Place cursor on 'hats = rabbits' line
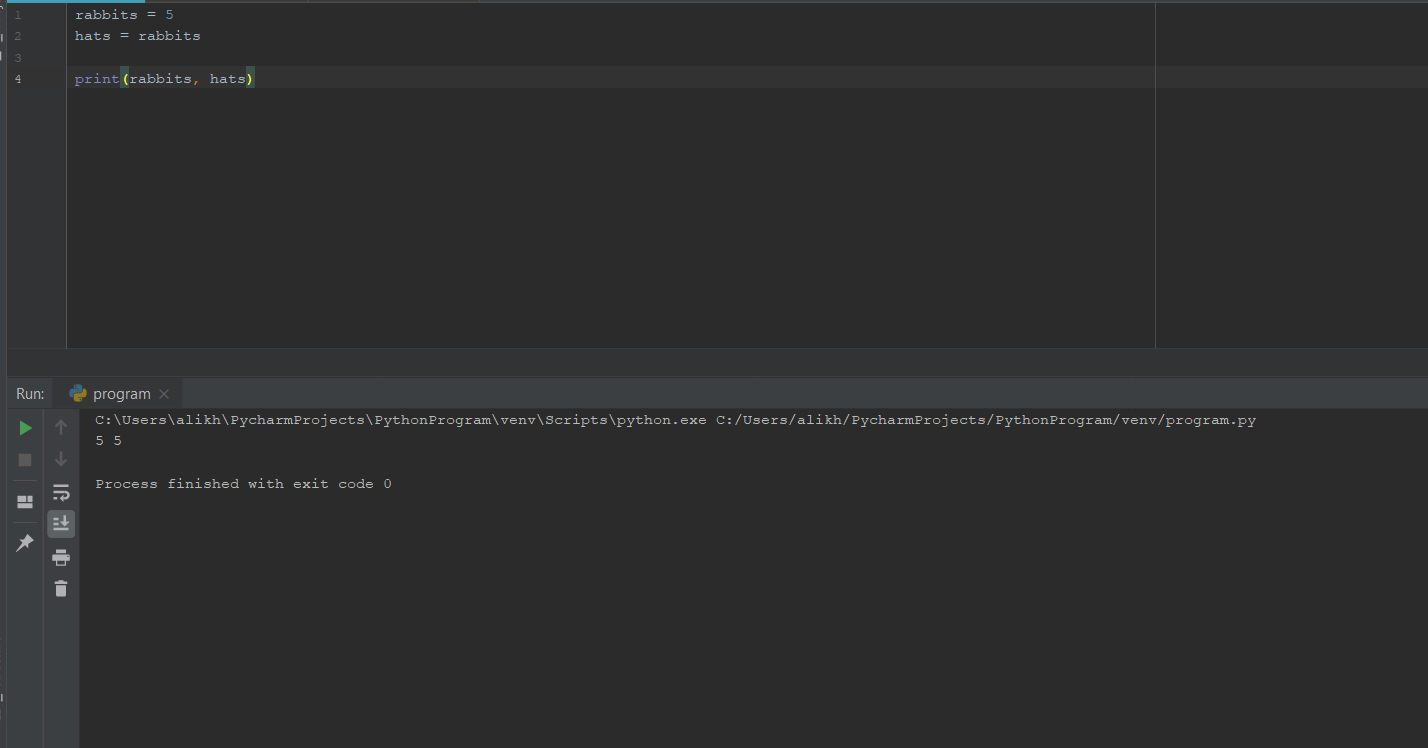The image size is (1428, 748). [x=138, y=36]
